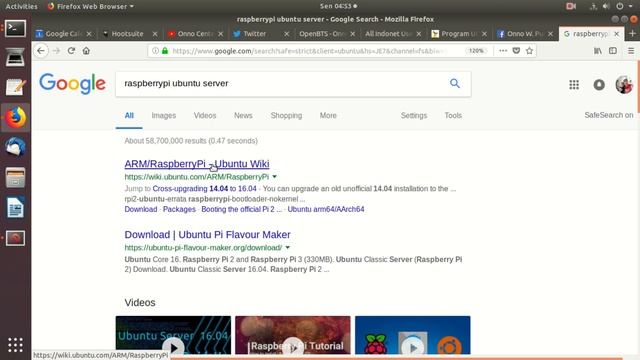The width and height of the screenshot is (640, 360).
Task: Select the News search tab
Action: 243,116
